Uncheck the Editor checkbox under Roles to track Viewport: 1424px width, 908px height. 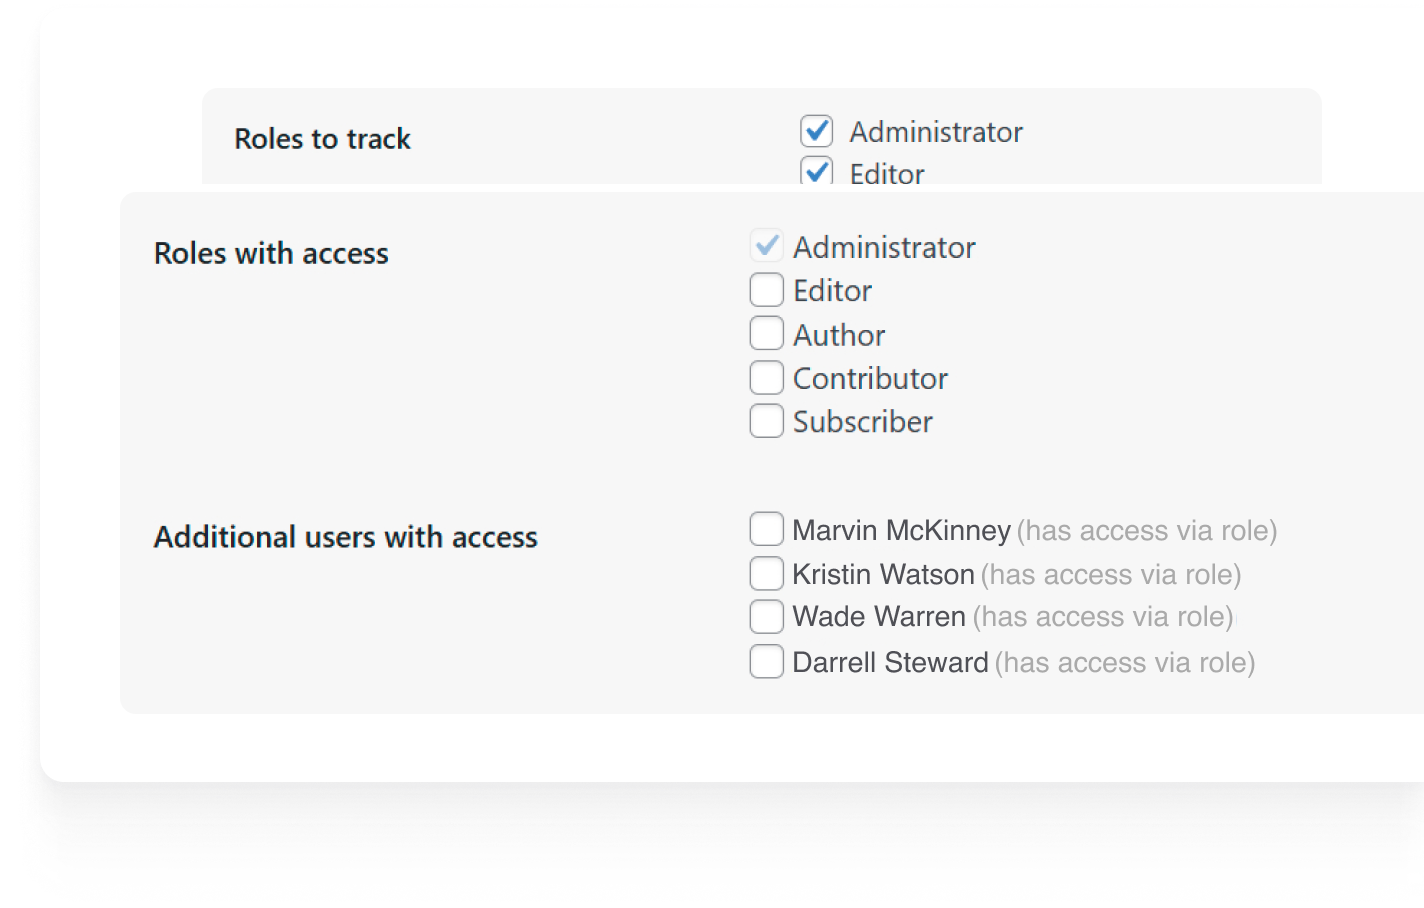(816, 172)
